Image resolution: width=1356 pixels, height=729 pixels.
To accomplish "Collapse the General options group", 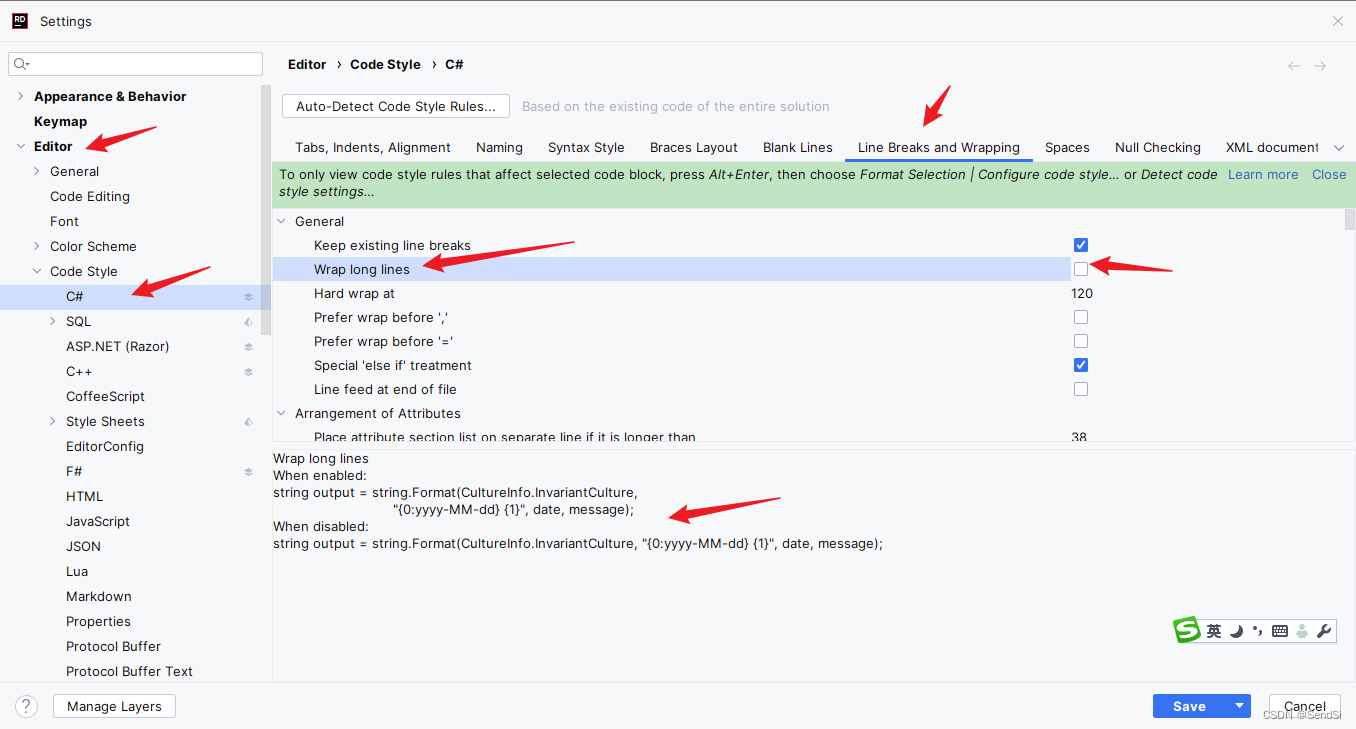I will coord(282,222).
